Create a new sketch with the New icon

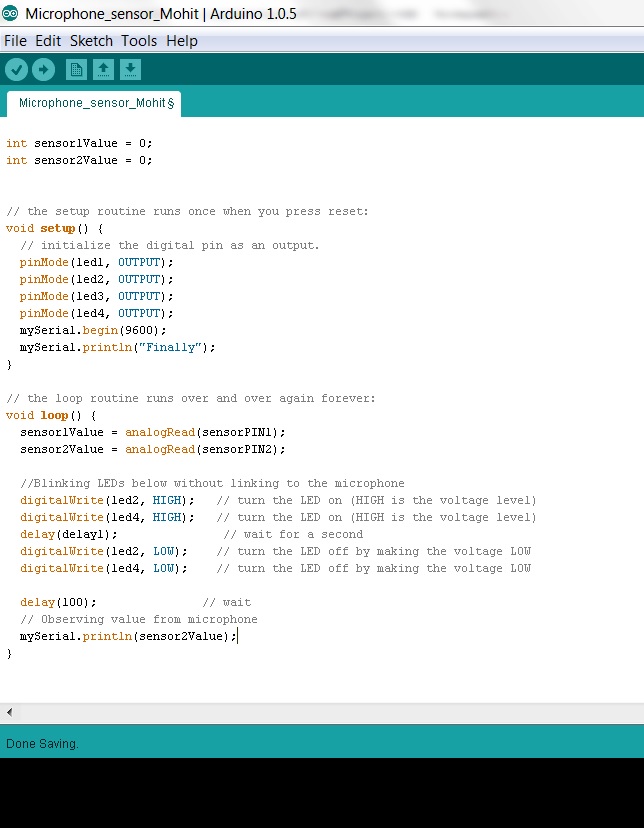76,69
